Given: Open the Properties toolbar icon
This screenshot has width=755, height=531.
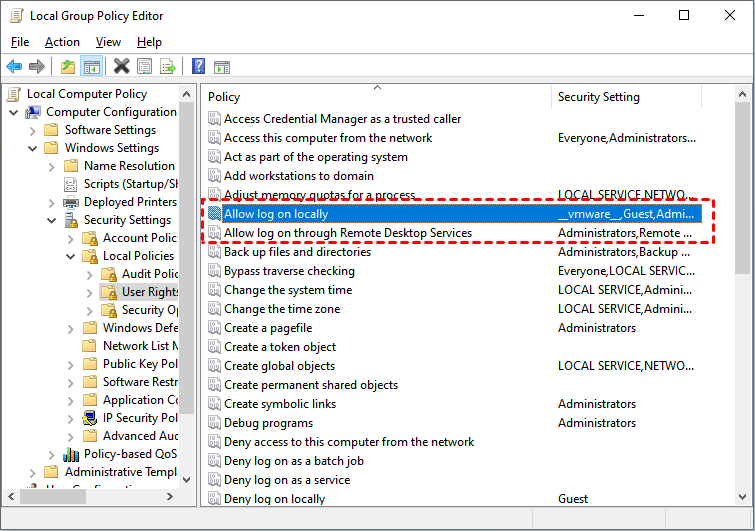Looking at the screenshot, I should pyautogui.click(x=144, y=66).
